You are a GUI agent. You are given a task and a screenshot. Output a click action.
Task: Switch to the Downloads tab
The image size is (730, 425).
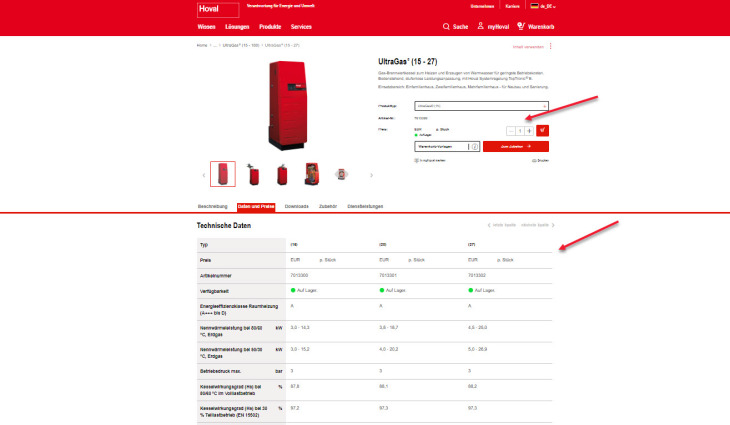(x=296, y=206)
